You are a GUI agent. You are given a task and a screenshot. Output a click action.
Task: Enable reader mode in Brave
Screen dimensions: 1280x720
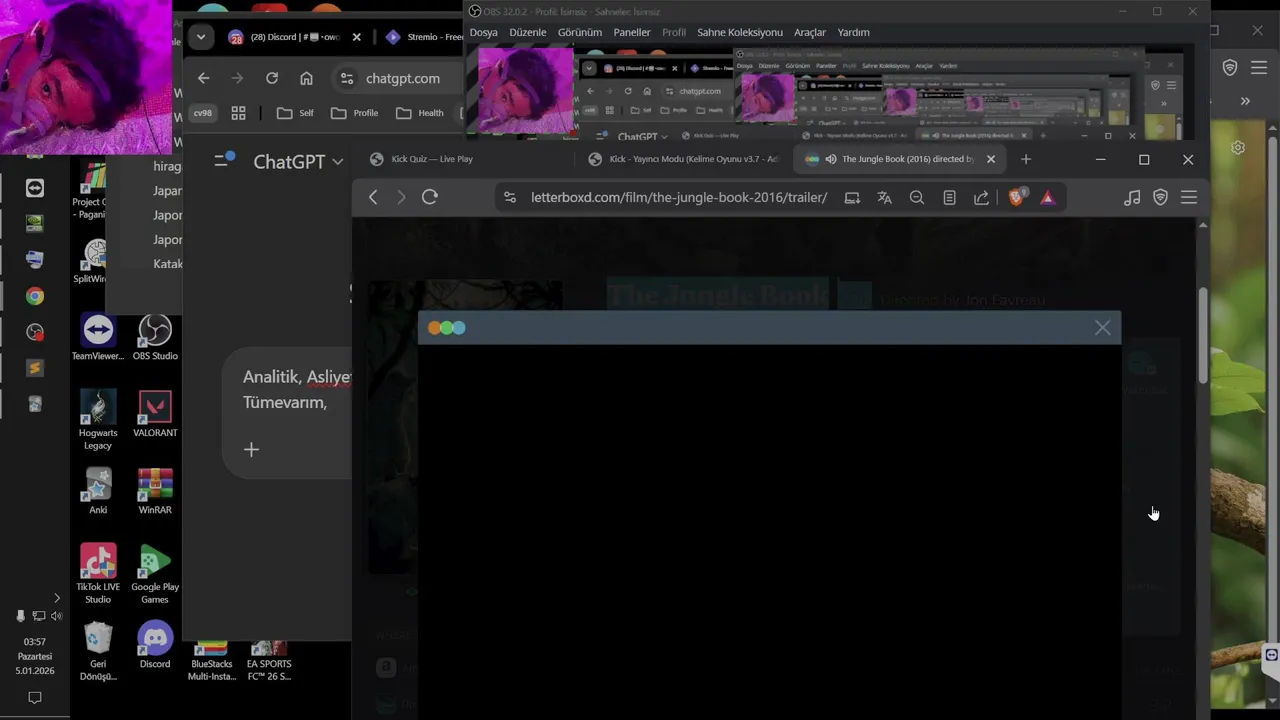[x=949, y=198]
